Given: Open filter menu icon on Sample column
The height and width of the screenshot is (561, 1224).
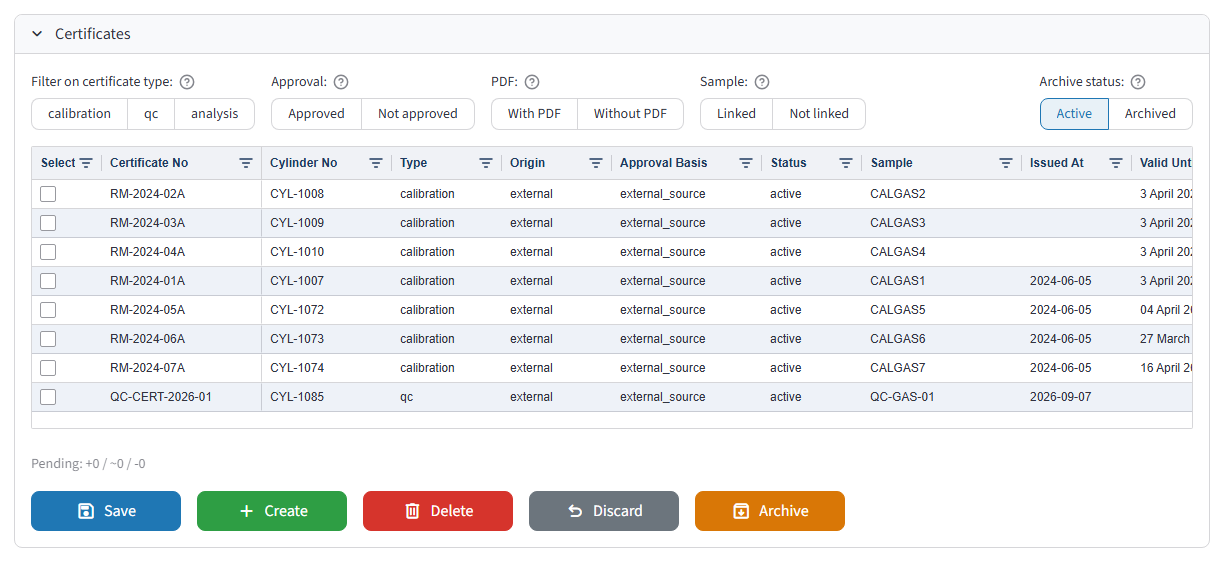Looking at the screenshot, I should point(1006,163).
